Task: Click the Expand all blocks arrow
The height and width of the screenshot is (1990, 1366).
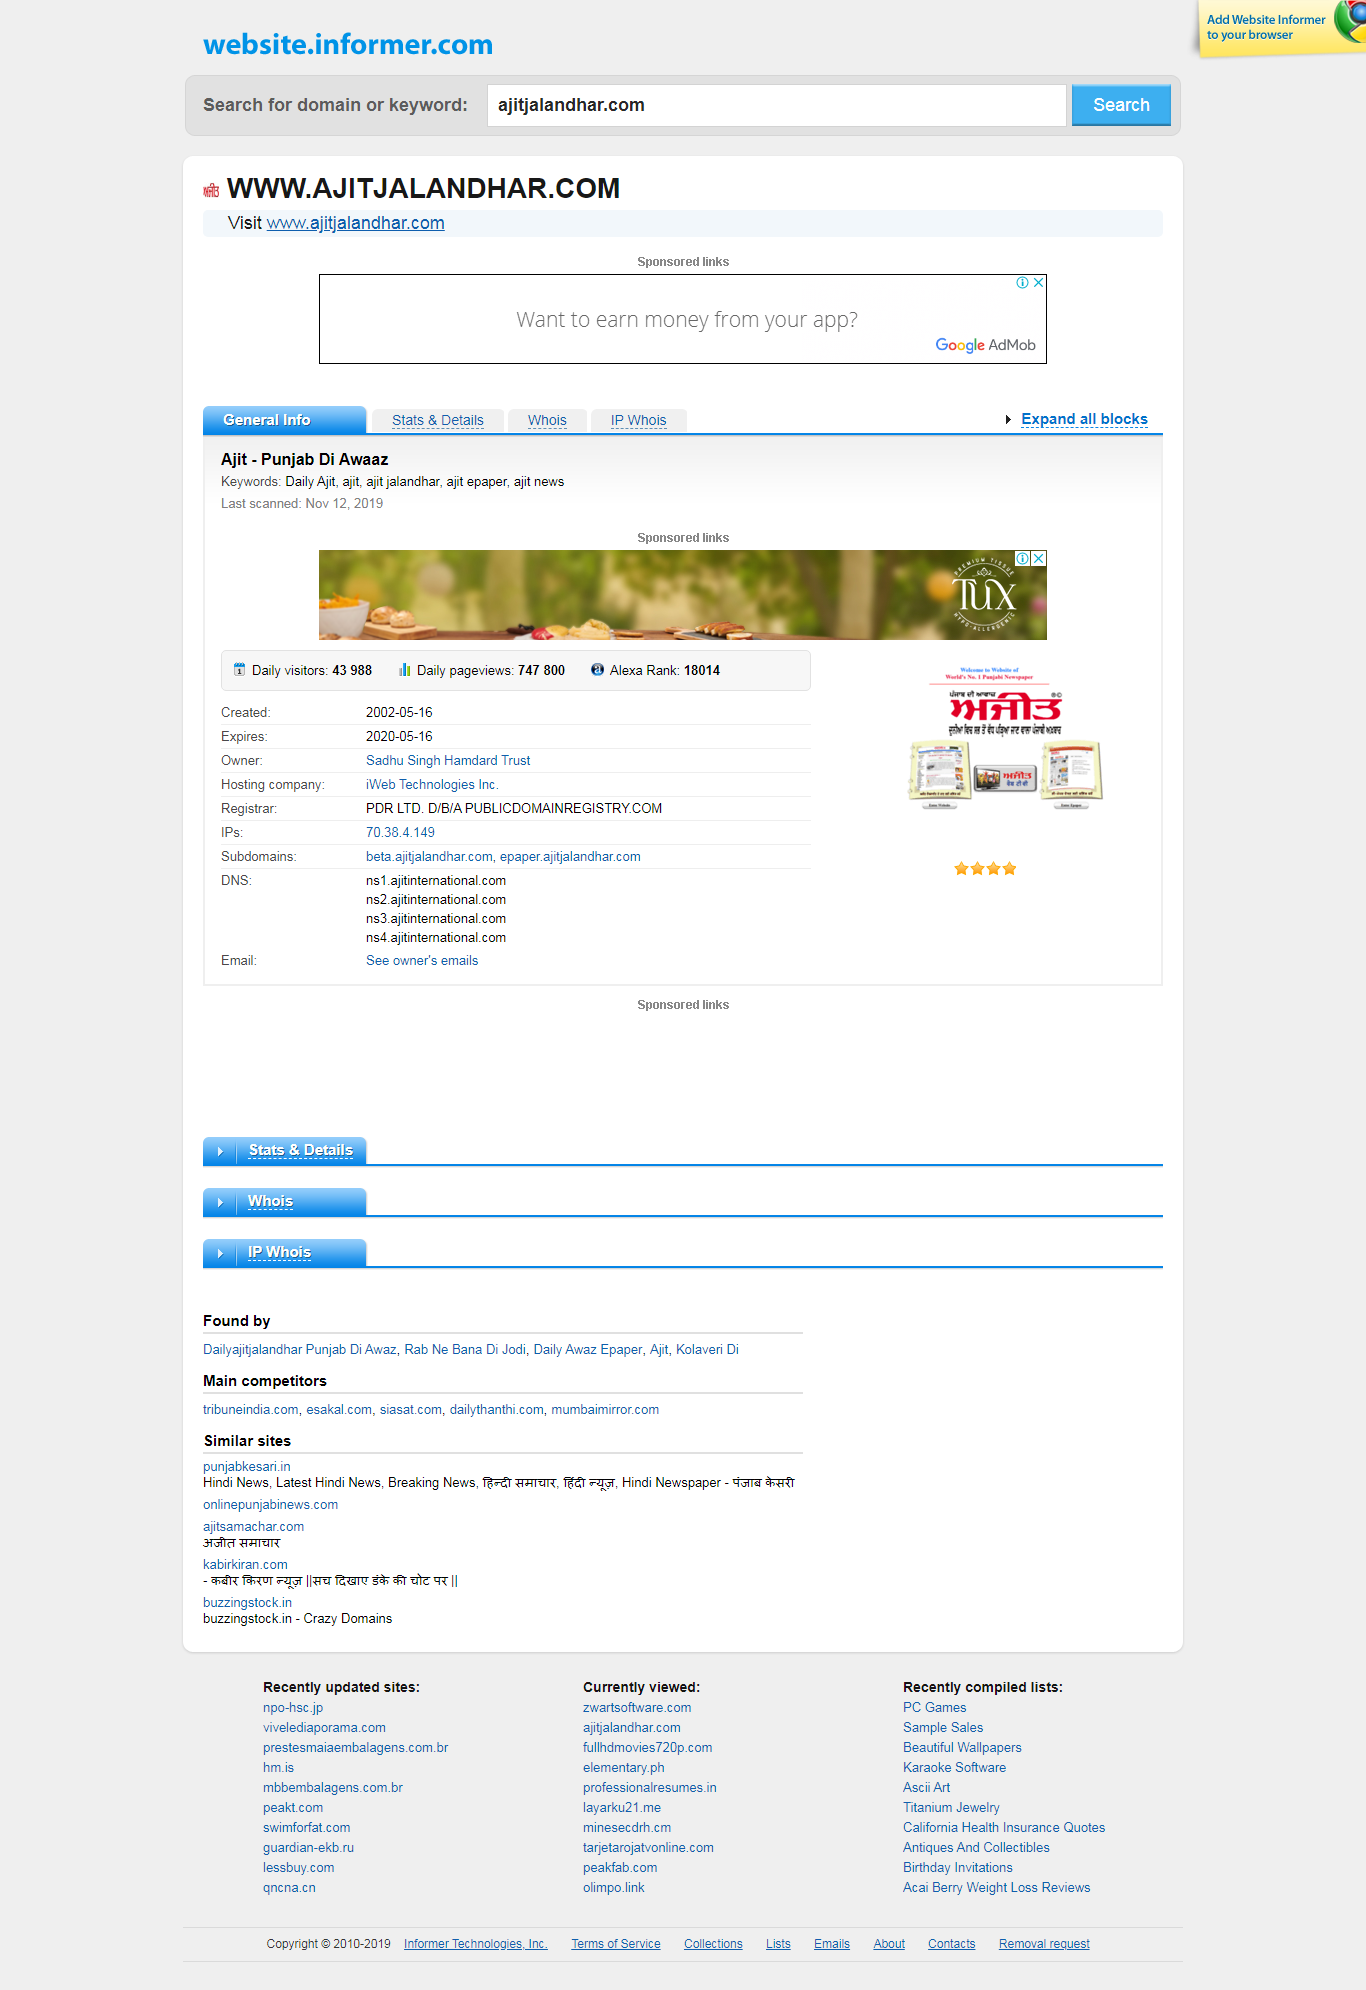Action: [x=1008, y=420]
